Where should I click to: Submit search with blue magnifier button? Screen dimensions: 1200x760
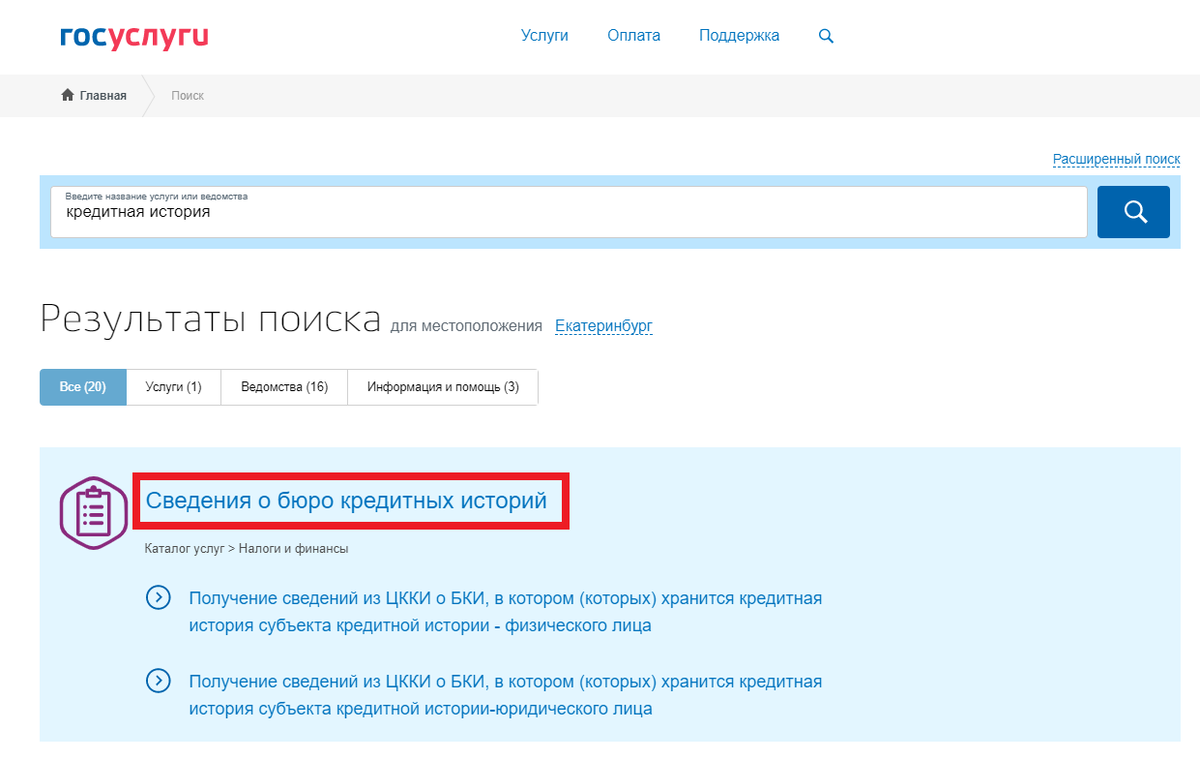click(1133, 212)
